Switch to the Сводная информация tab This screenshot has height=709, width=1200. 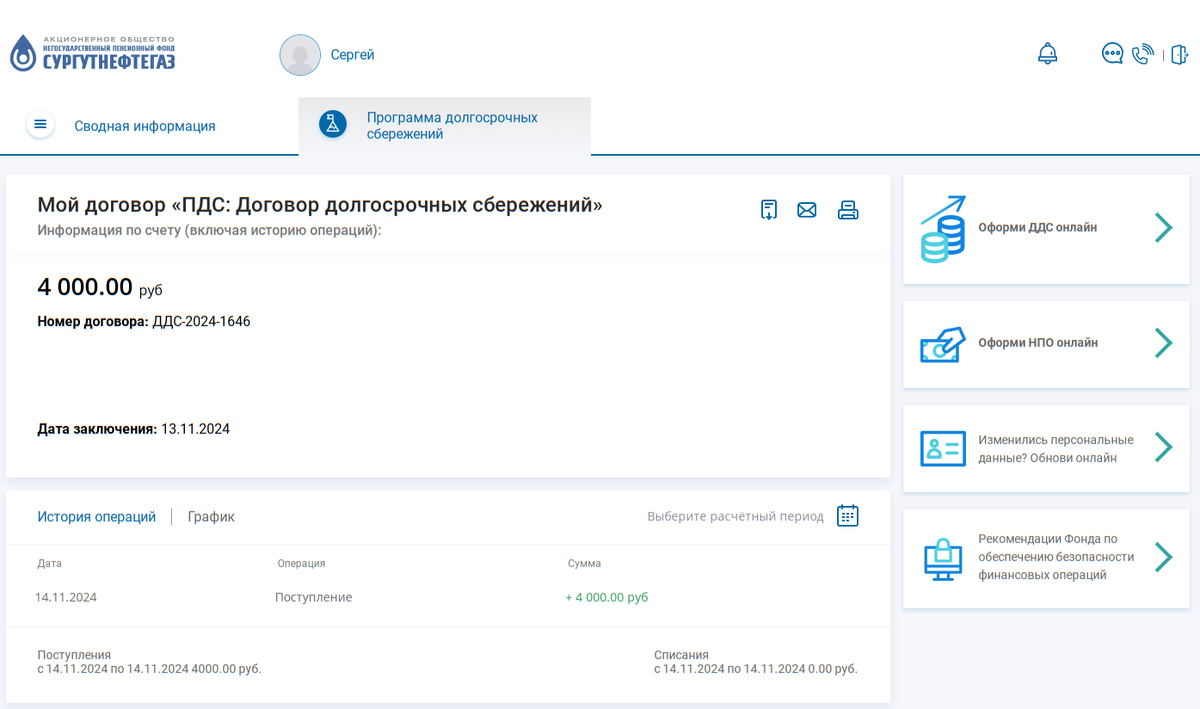[144, 126]
